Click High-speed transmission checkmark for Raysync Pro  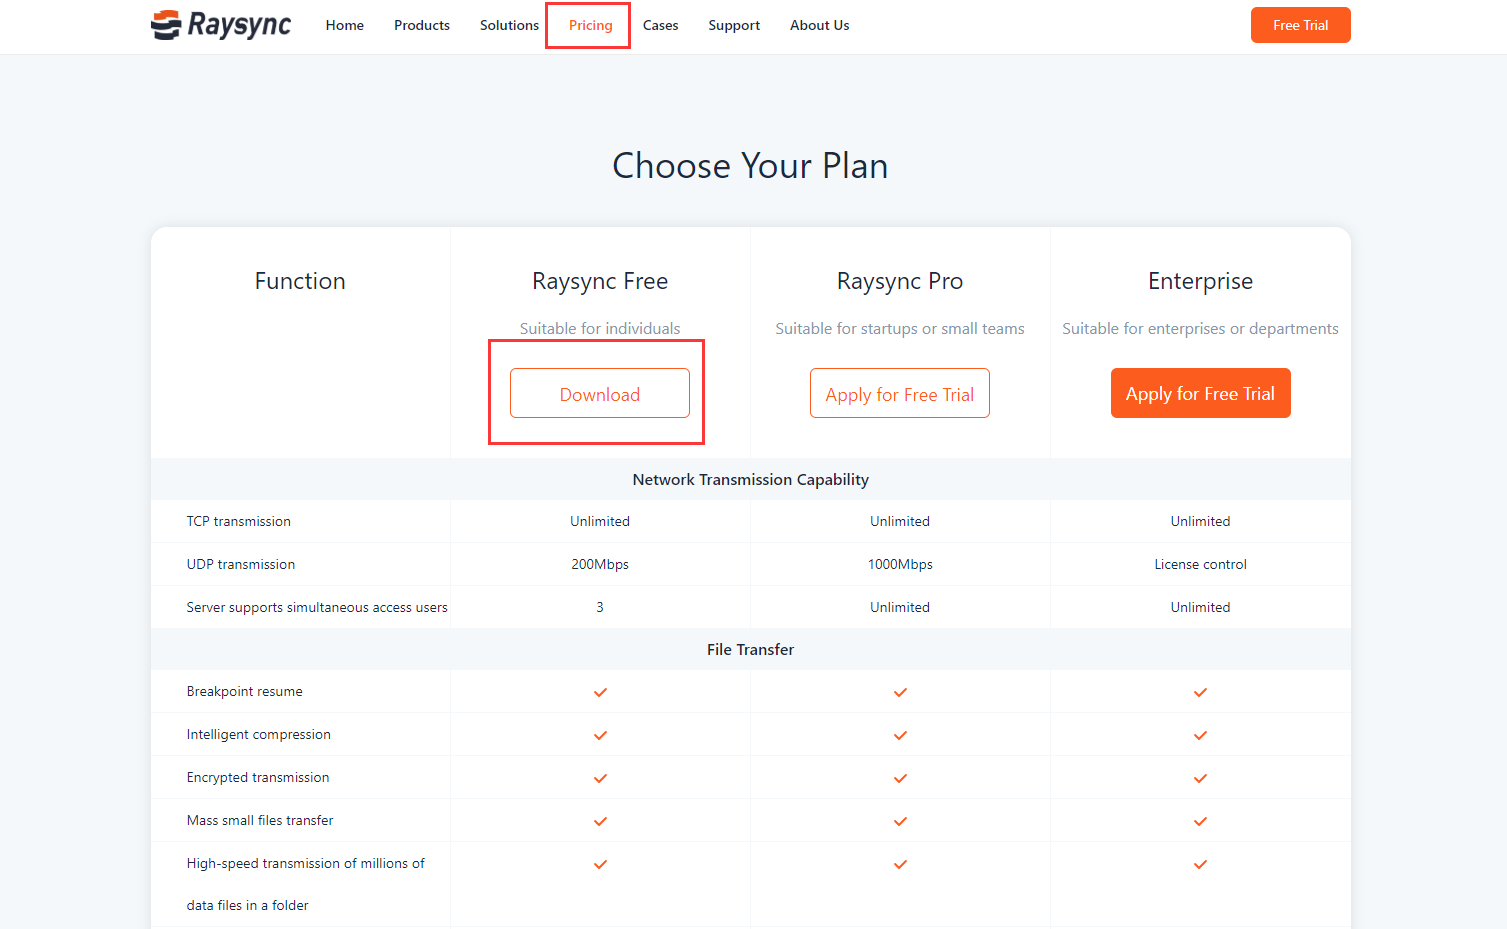click(900, 864)
